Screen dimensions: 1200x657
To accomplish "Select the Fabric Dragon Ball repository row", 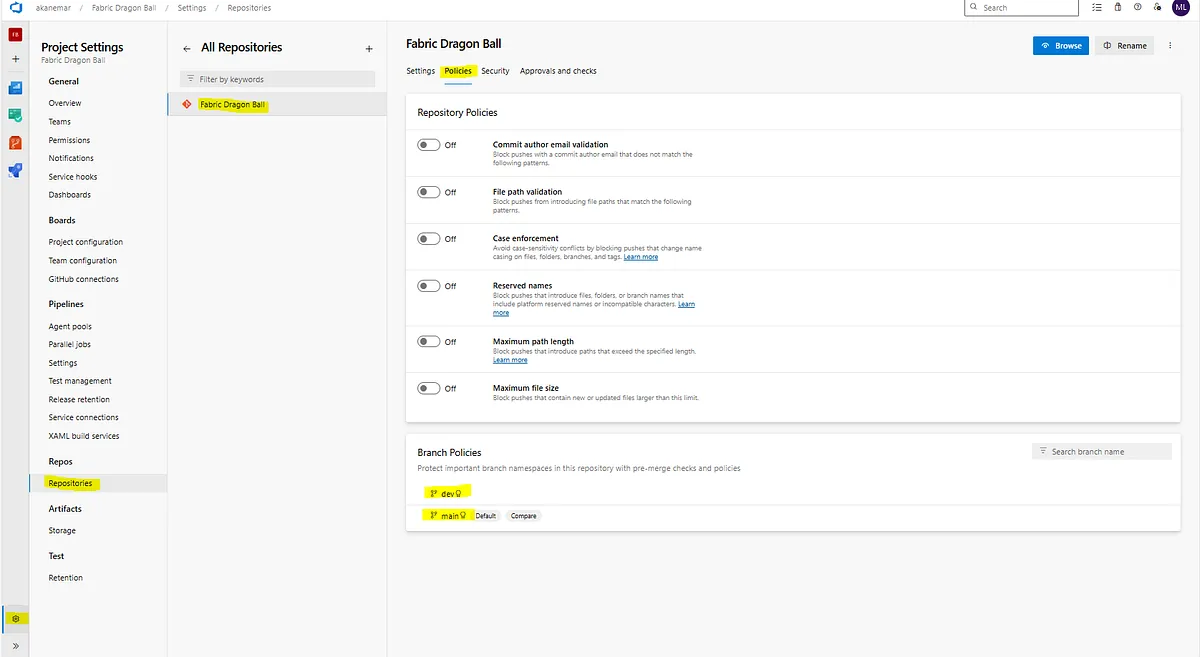I will [277, 104].
